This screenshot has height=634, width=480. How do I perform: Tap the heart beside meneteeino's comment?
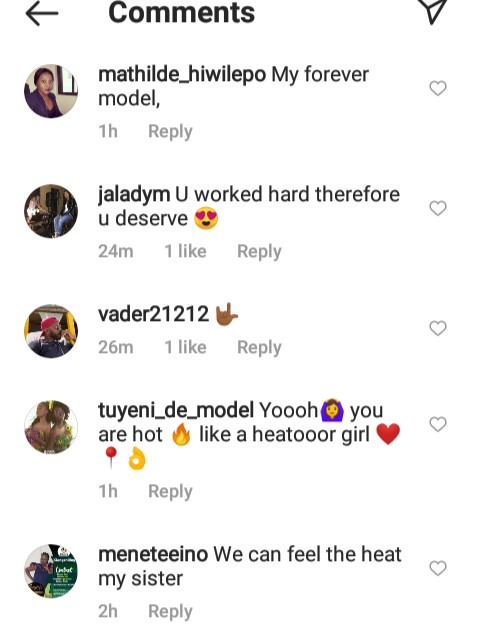(438, 568)
